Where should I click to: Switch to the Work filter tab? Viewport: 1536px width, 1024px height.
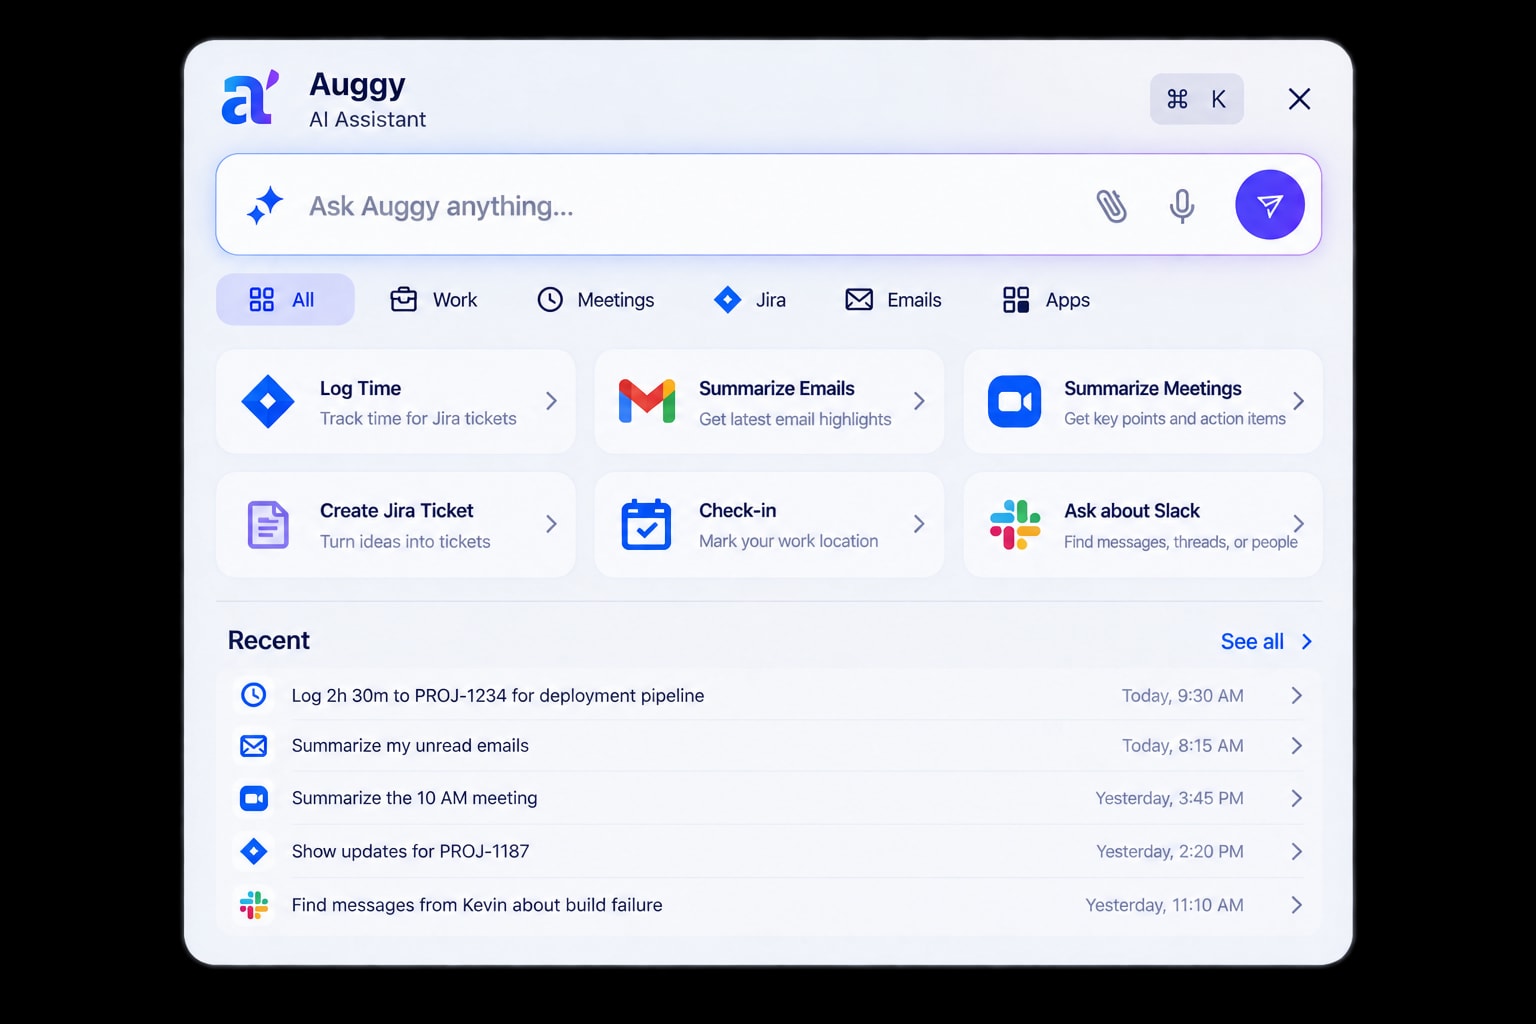tap(433, 299)
